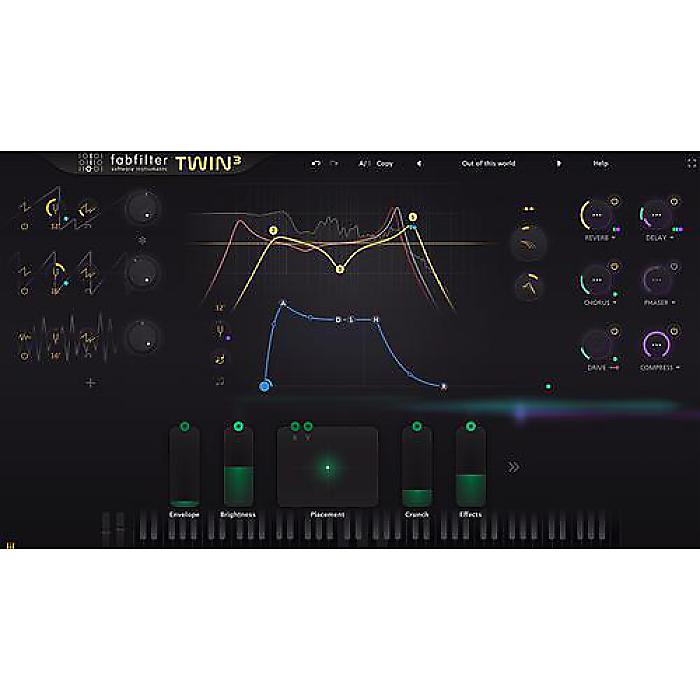Click the blue envelope start point
700x700 pixels.
pos(264,386)
